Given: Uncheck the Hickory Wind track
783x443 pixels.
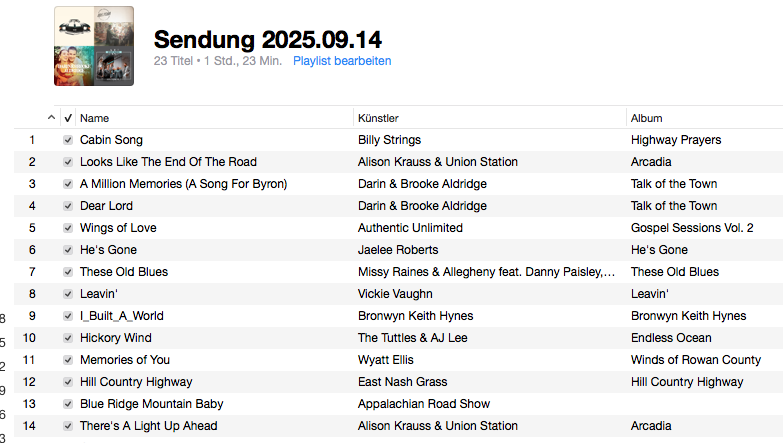Looking at the screenshot, I should coord(68,338).
